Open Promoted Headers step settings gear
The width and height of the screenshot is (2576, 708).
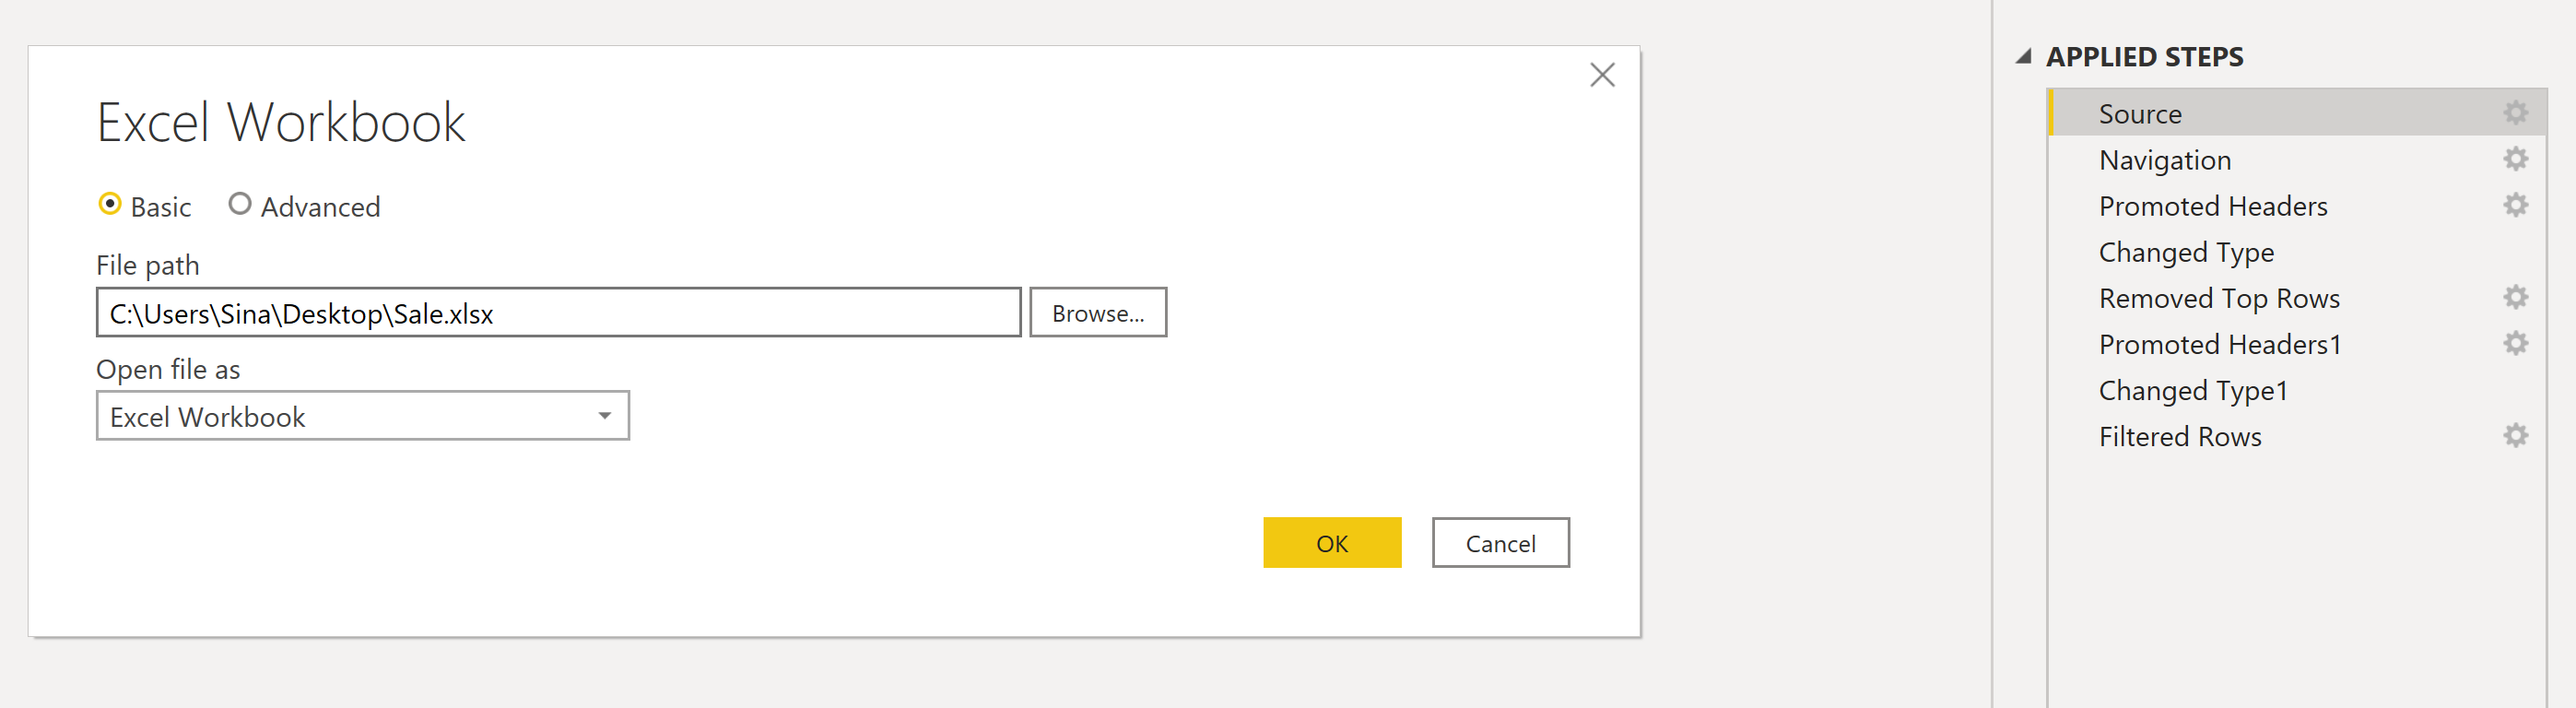tap(2515, 205)
